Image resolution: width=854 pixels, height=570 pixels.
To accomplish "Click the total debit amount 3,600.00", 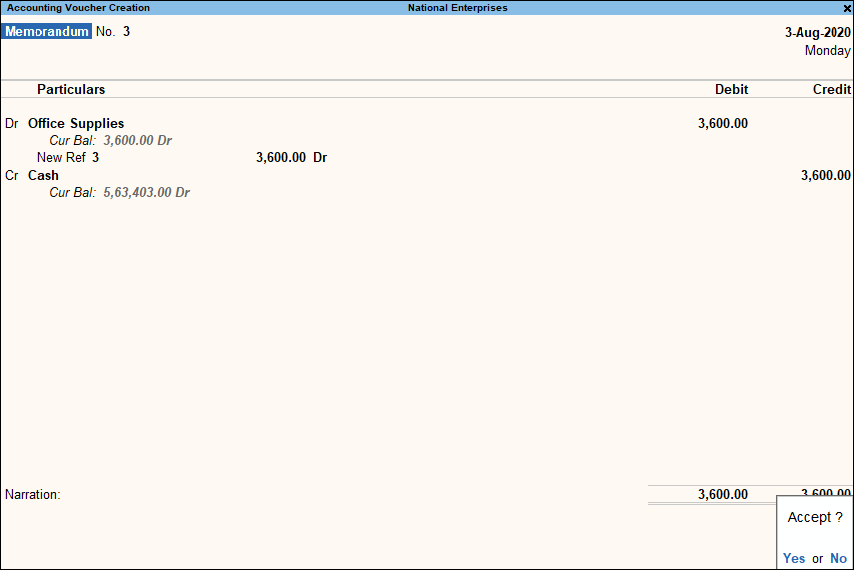I will [723, 494].
